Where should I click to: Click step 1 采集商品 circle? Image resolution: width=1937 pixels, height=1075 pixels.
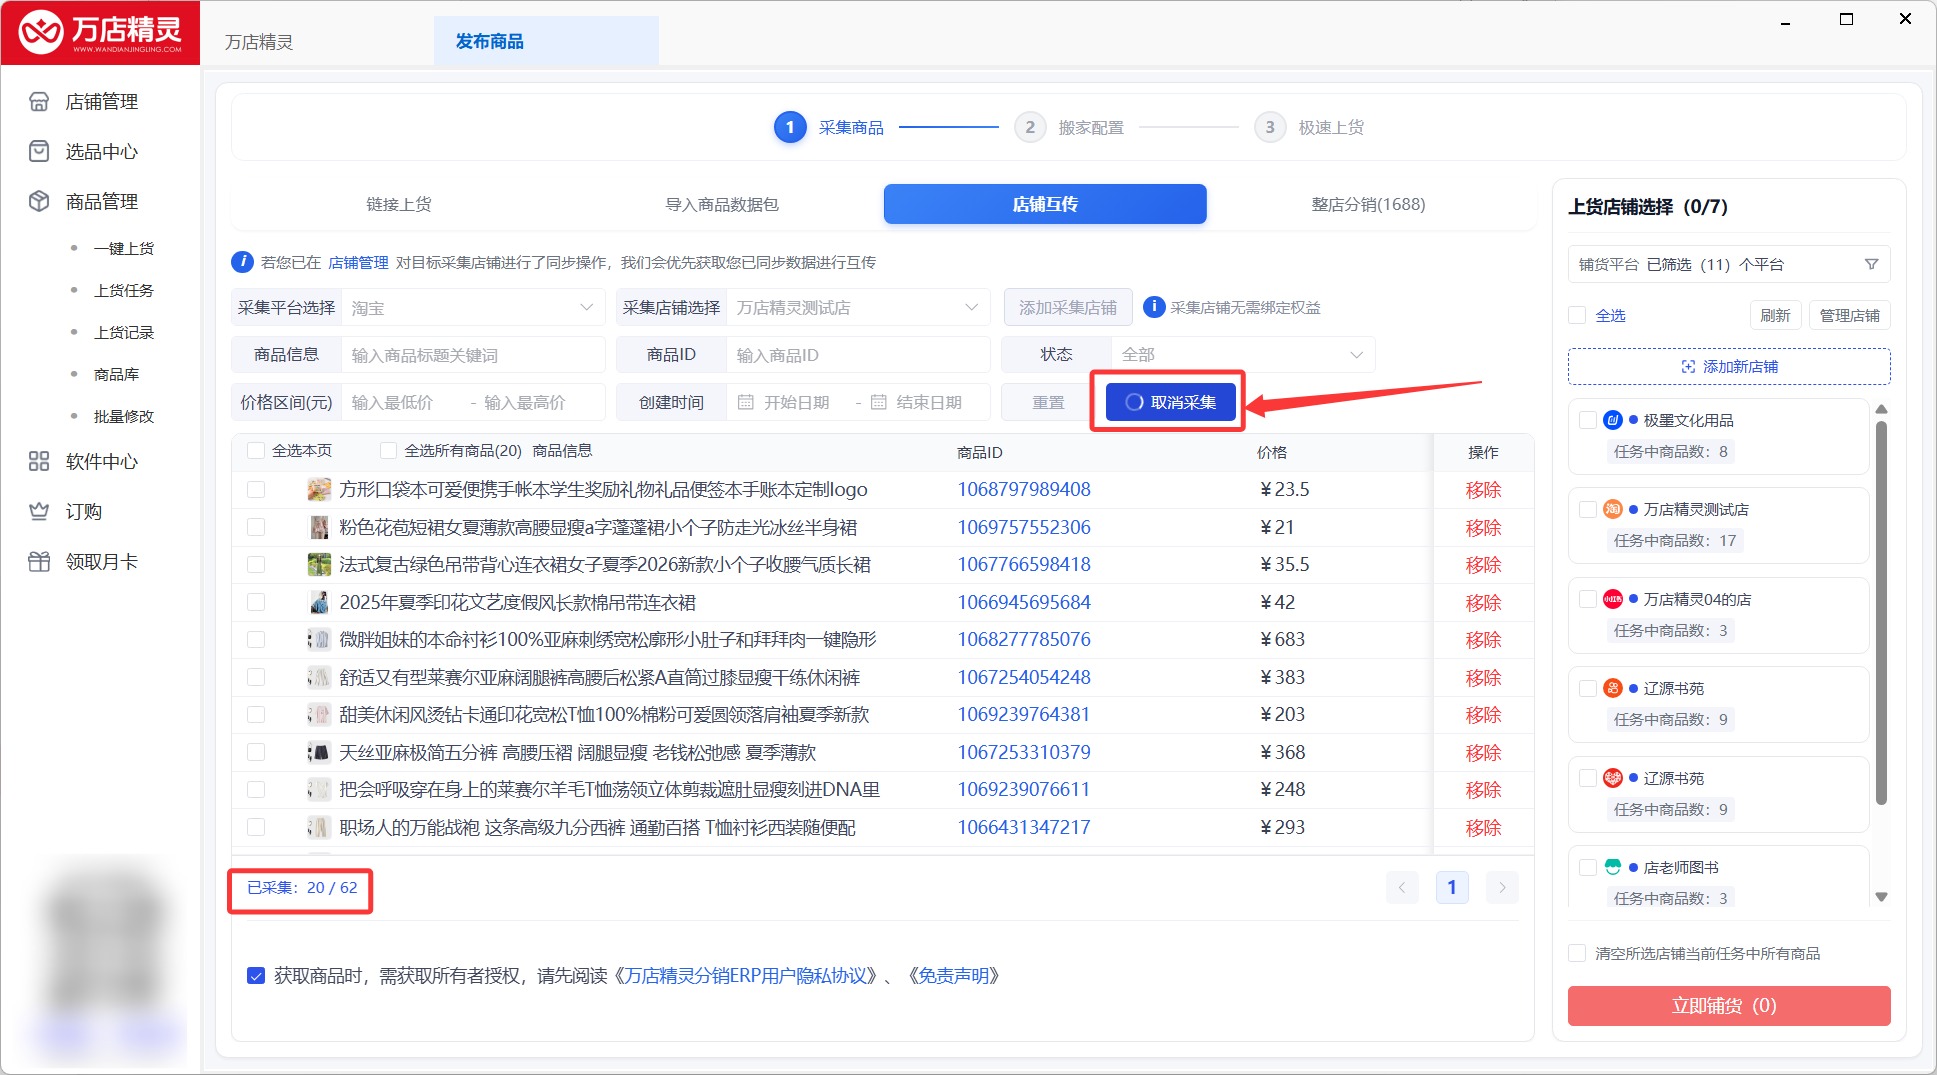(x=790, y=127)
